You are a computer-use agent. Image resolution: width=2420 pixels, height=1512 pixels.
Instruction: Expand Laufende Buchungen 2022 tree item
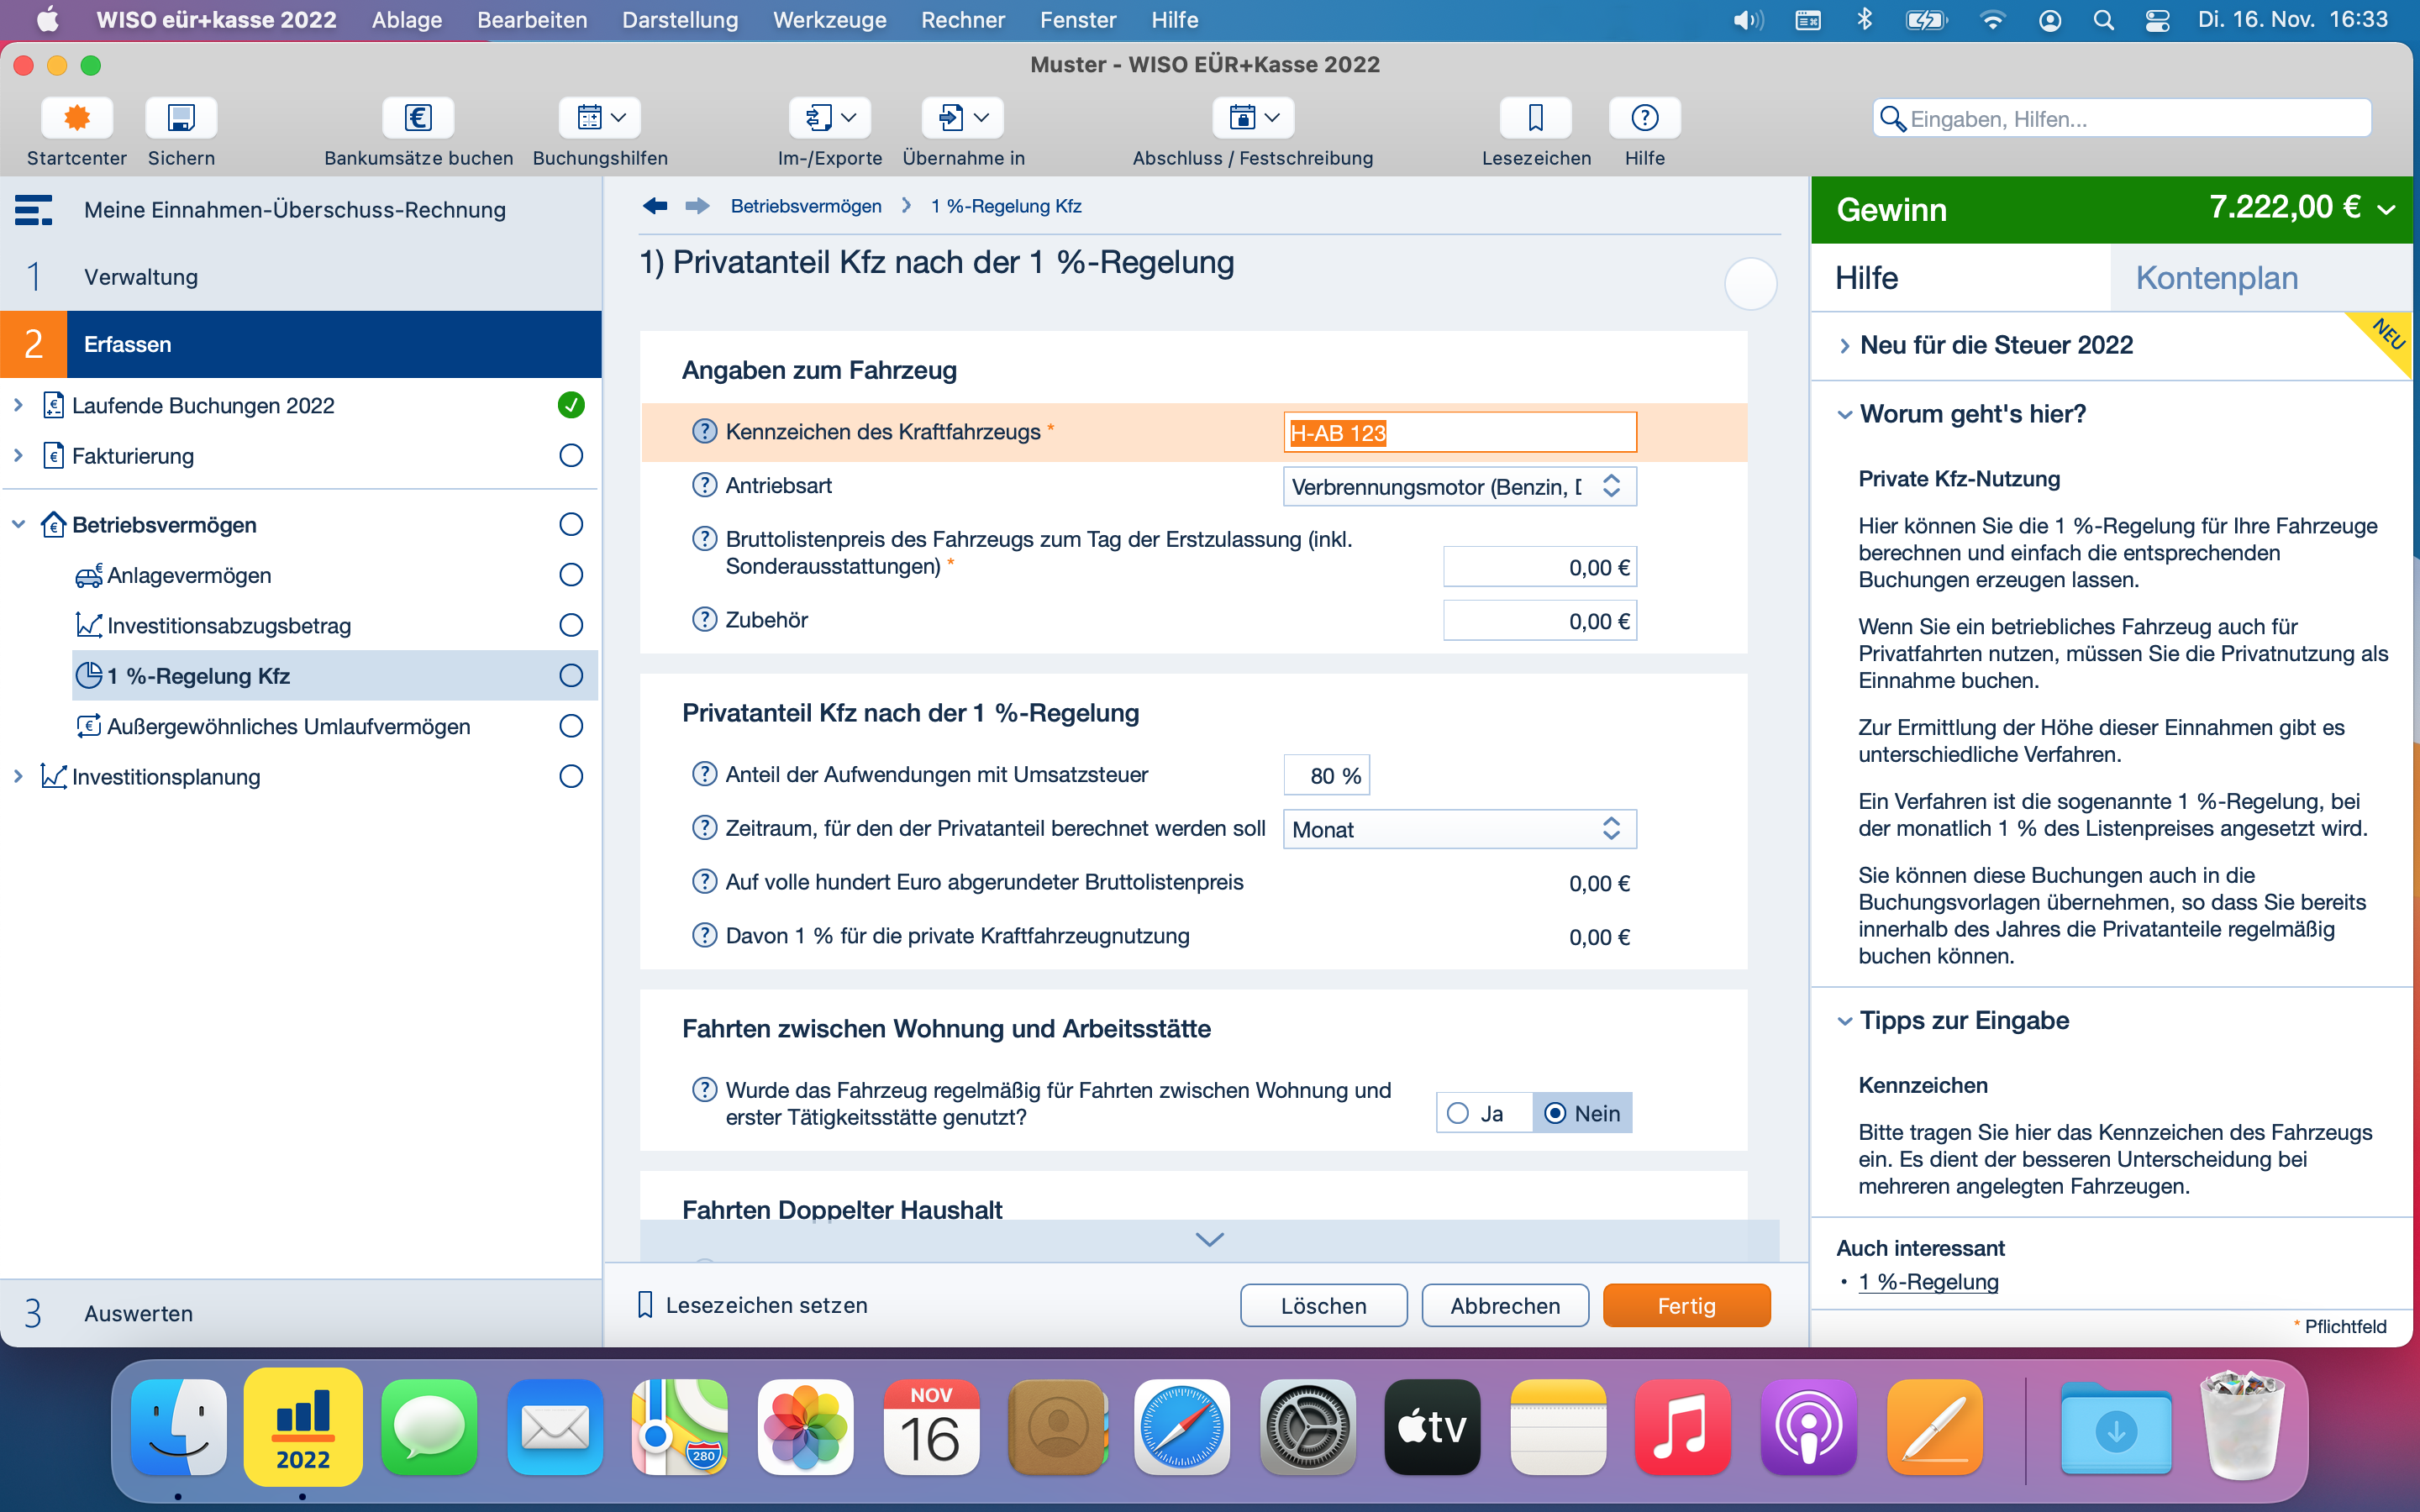18,405
